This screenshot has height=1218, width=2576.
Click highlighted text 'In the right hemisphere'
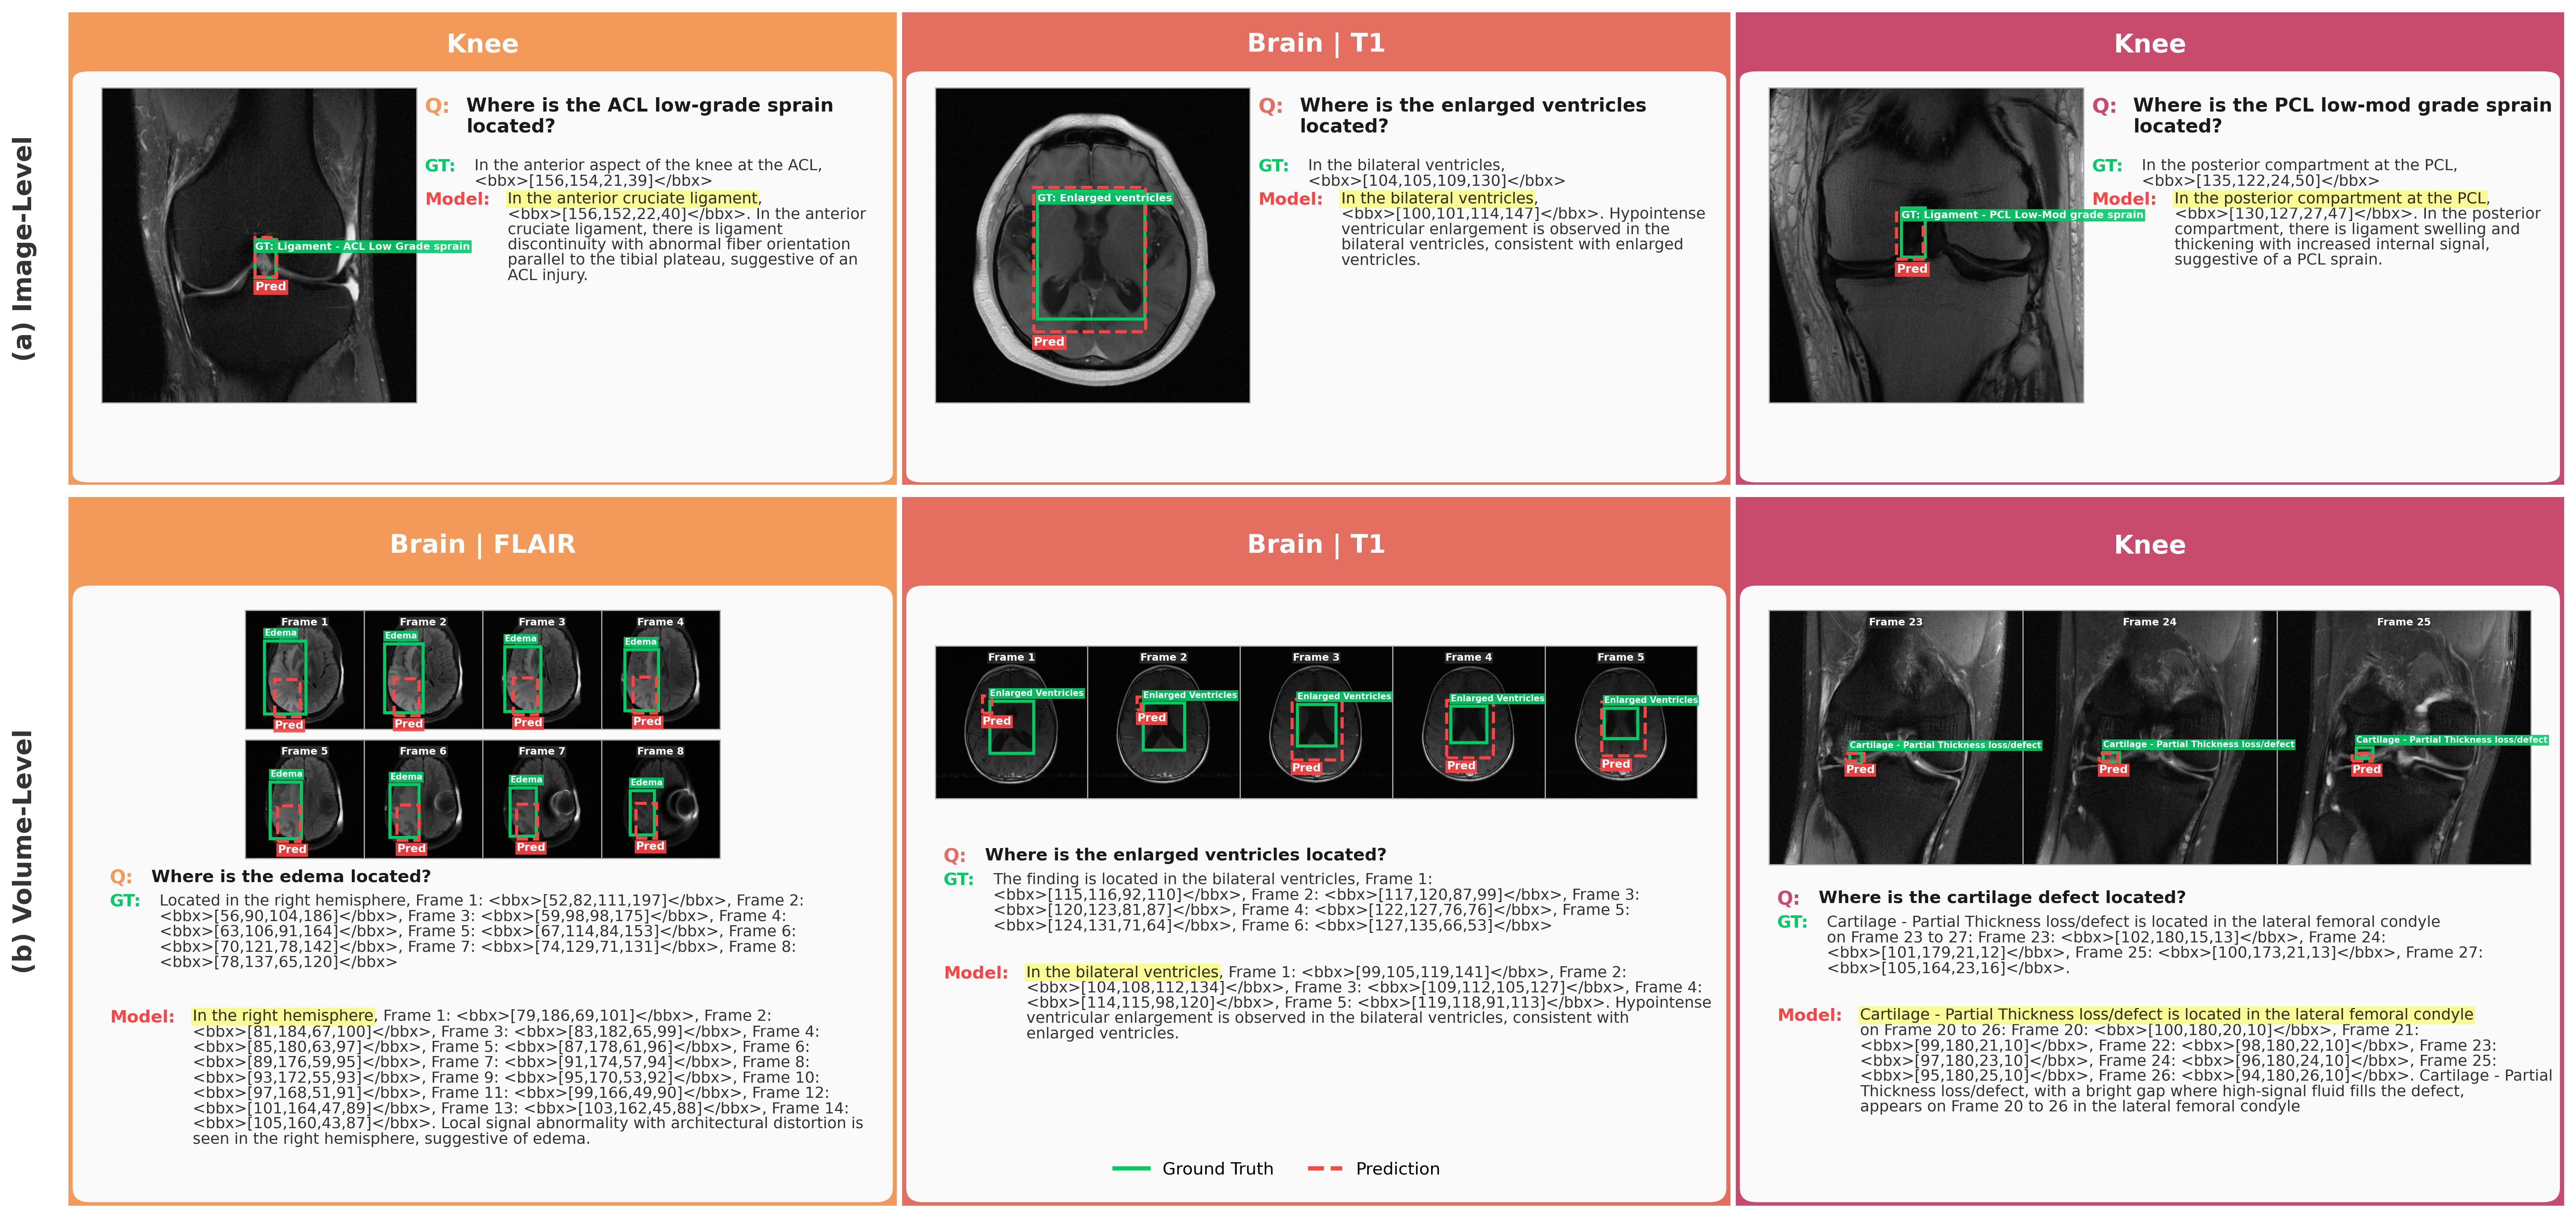click(x=283, y=1015)
